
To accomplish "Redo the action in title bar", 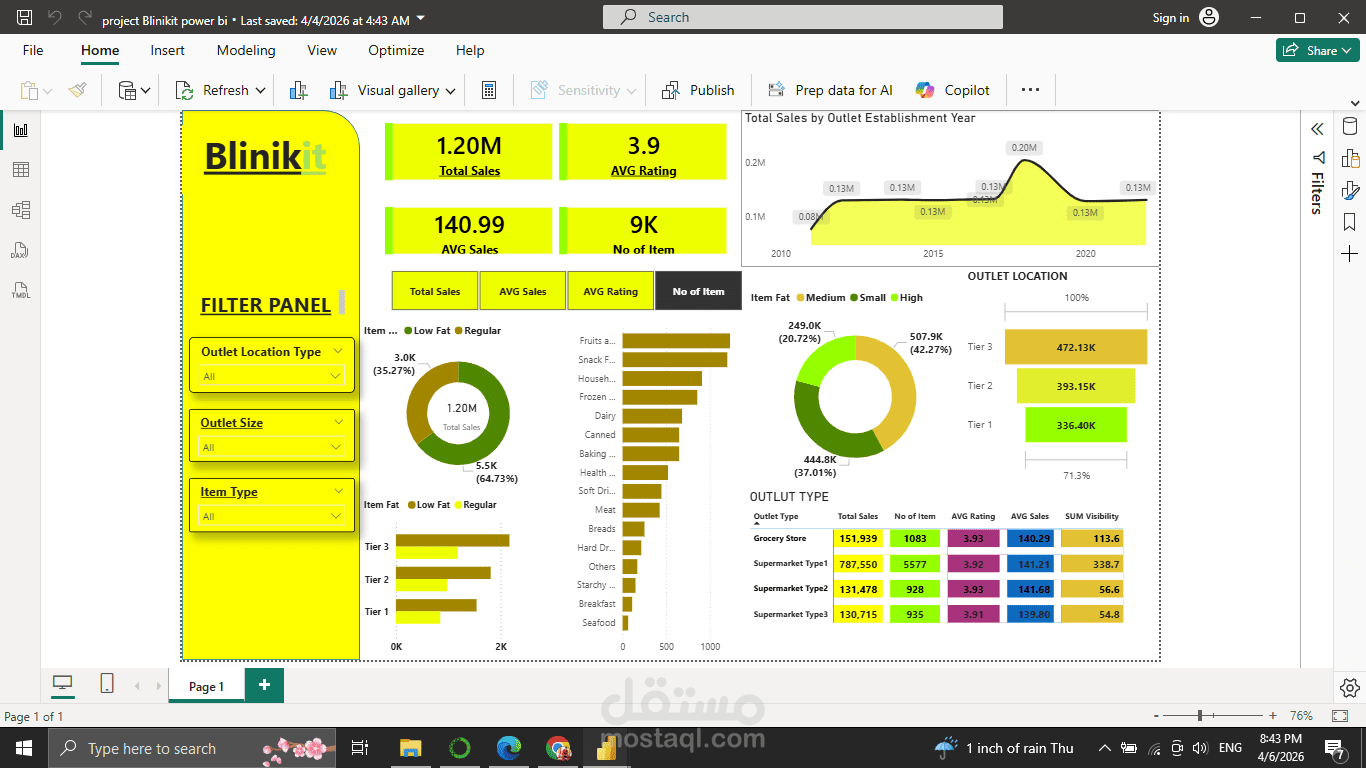I will (x=85, y=18).
